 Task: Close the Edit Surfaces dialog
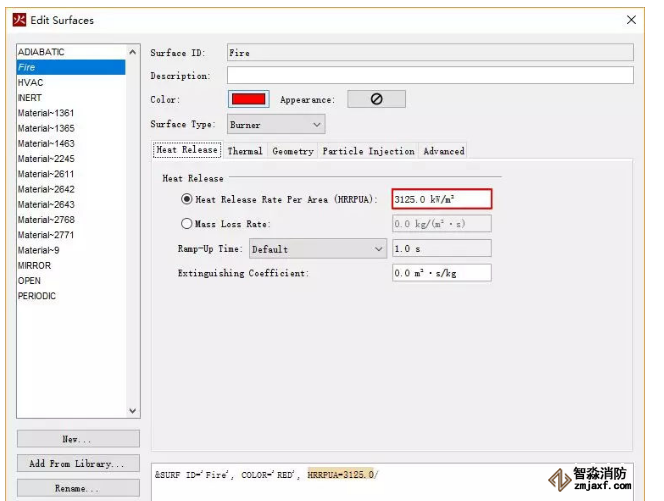pos(631,20)
